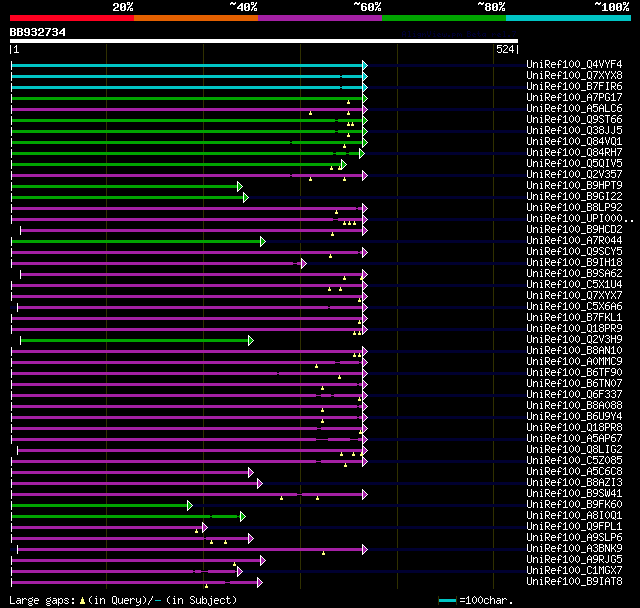Click the 'Large gaps' legend text
Image resolution: width=640 pixels, height=608 pixels.
(x=42, y=601)
